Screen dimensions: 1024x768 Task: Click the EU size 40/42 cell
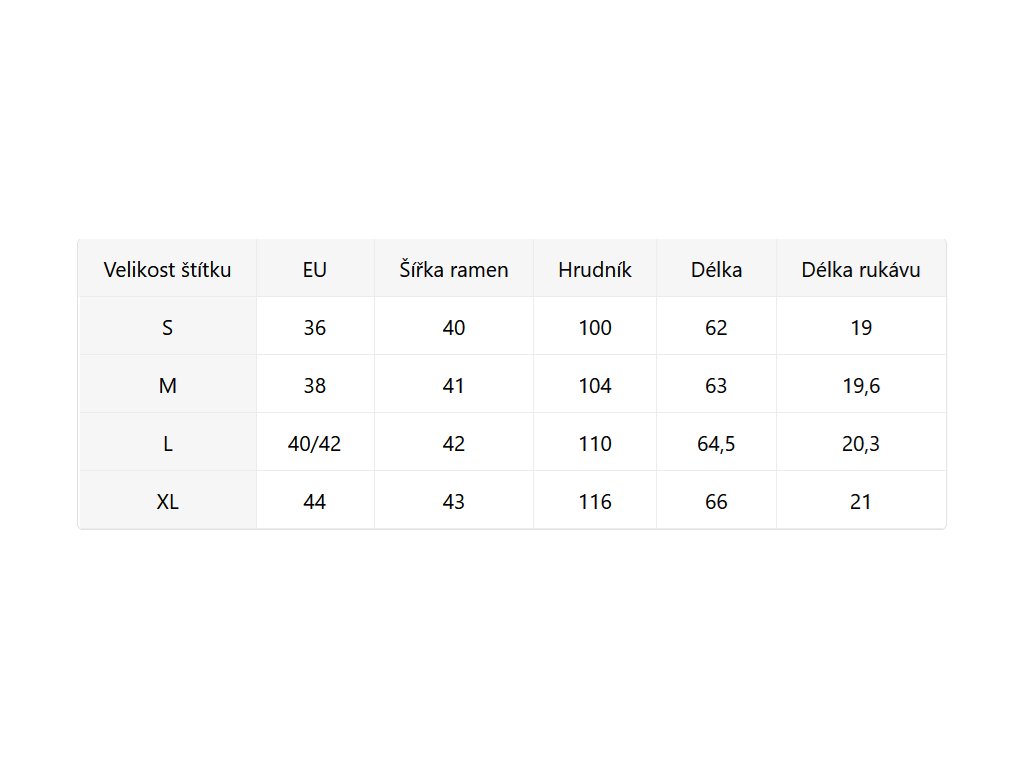pos(315,443)
